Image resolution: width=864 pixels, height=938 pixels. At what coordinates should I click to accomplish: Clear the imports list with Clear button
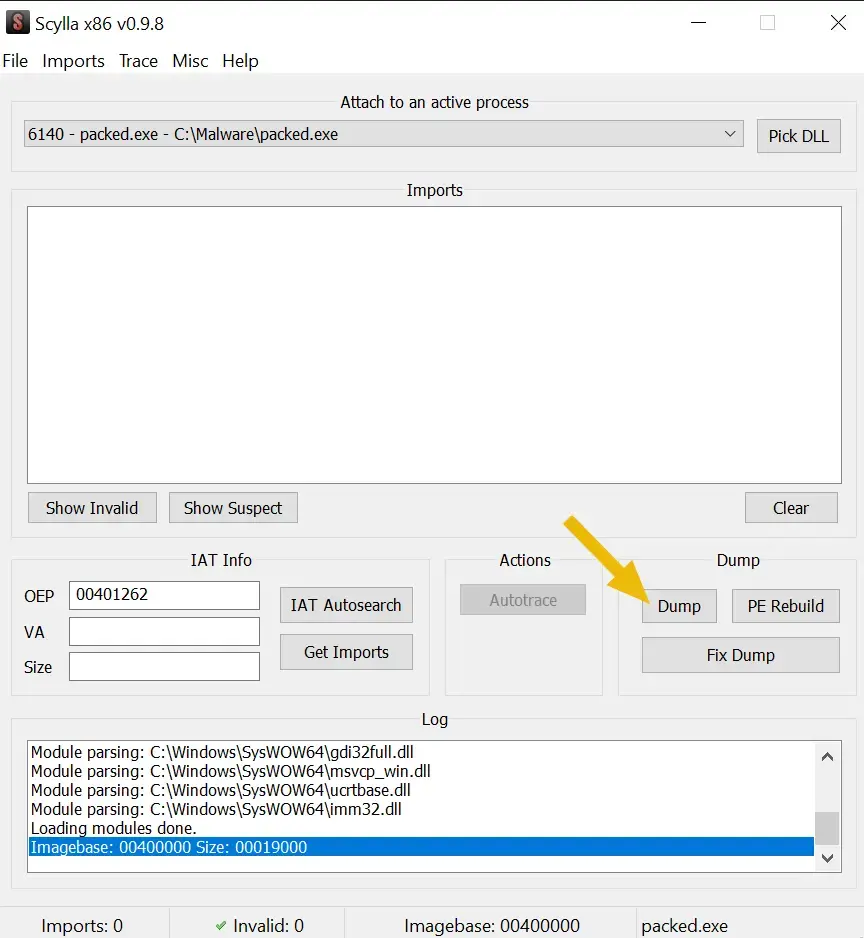tap(791, 508)
